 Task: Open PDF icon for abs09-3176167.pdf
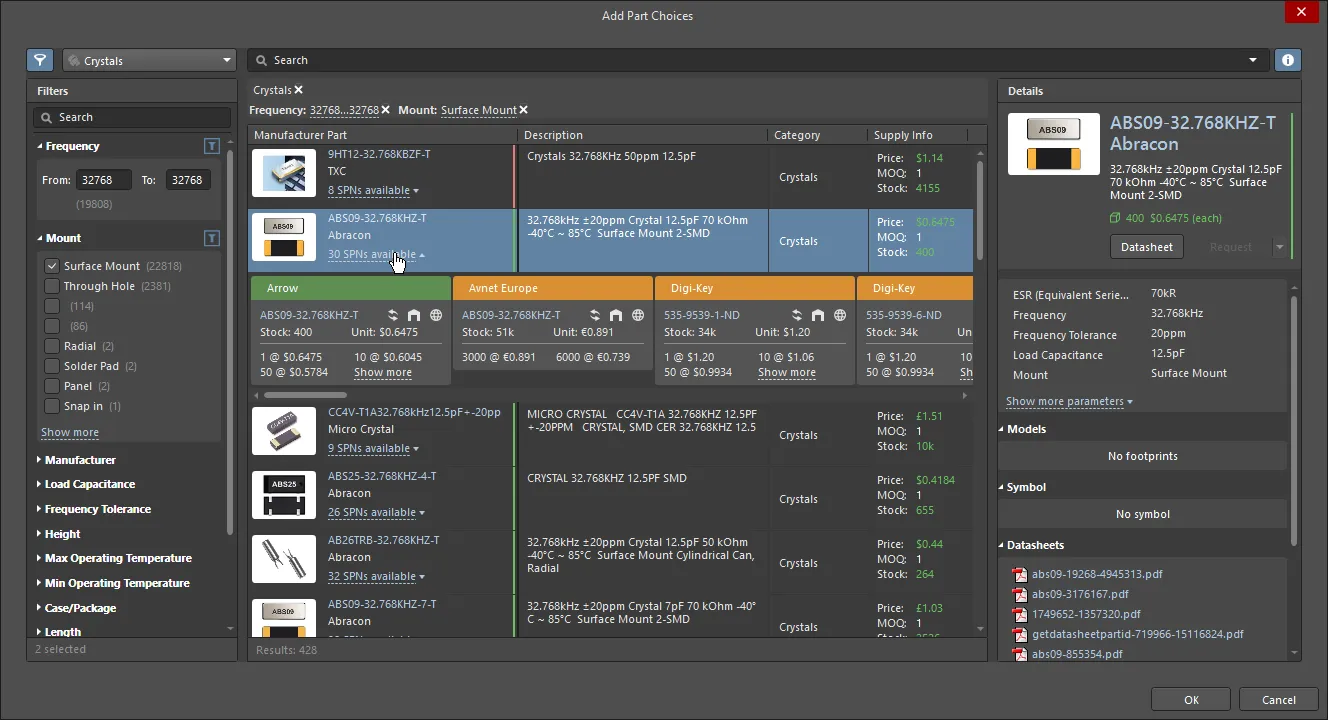[1020, 594]
